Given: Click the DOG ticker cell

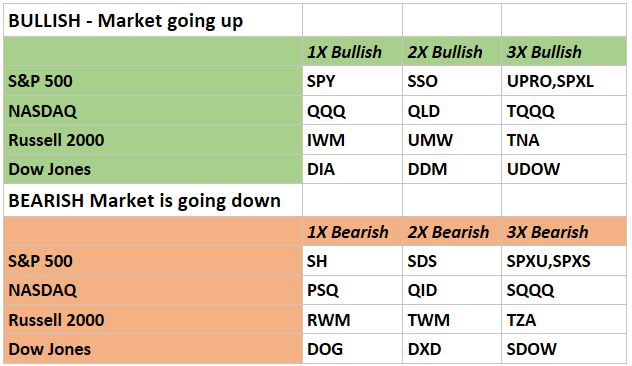Looking at the screenshot, I should pos(352,349).
